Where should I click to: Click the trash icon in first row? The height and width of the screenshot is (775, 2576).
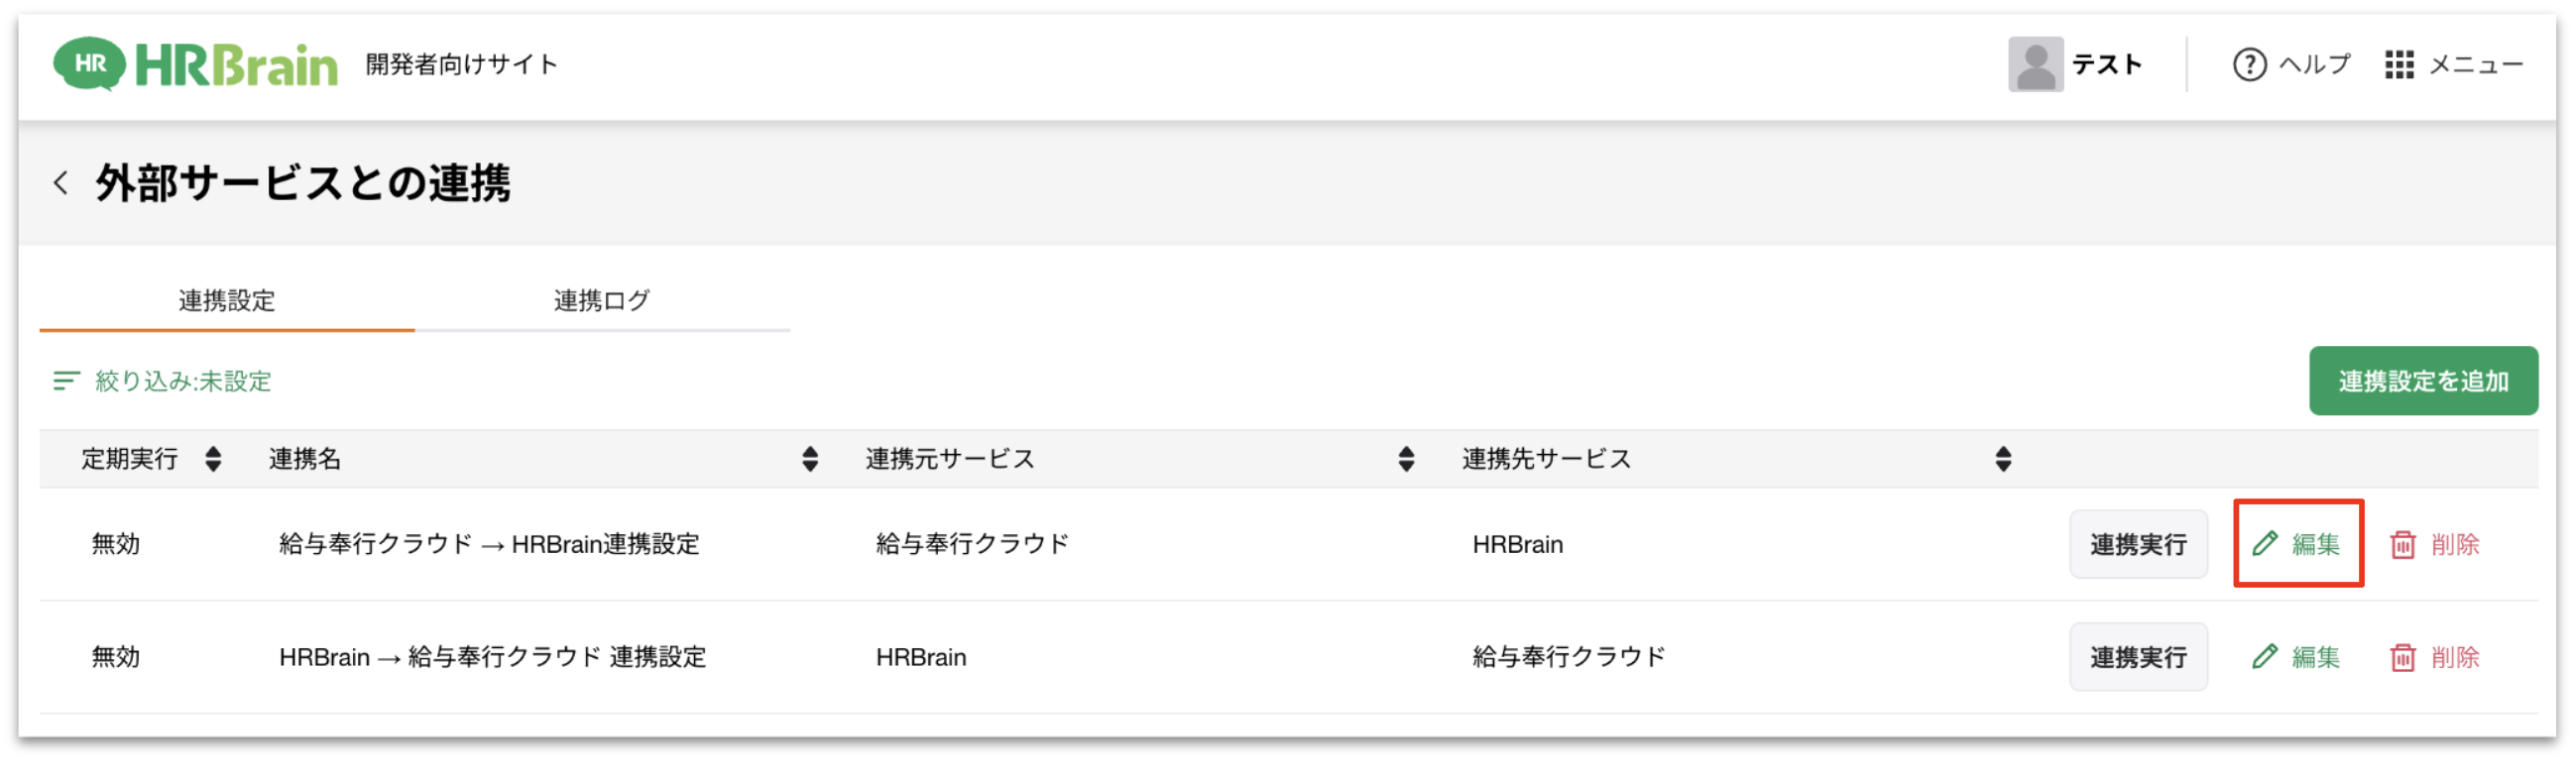click(x=2402, y=545)
